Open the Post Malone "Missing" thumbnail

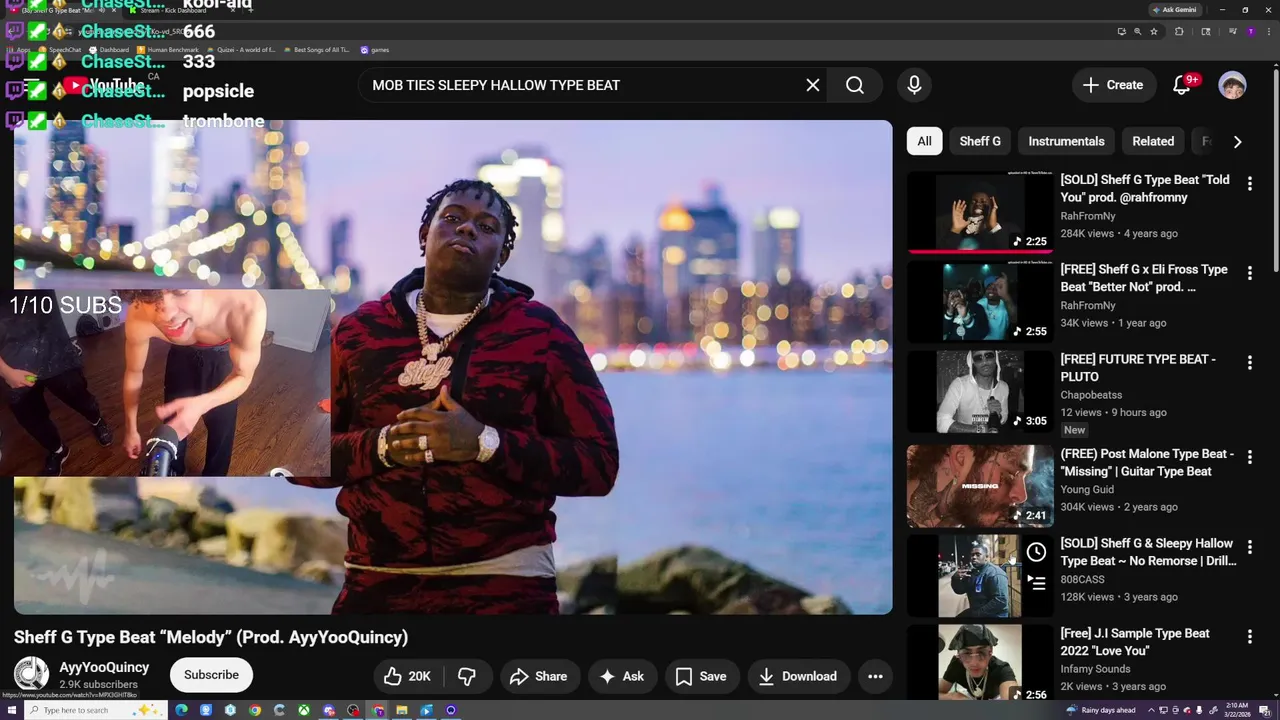tap(979, 486)
